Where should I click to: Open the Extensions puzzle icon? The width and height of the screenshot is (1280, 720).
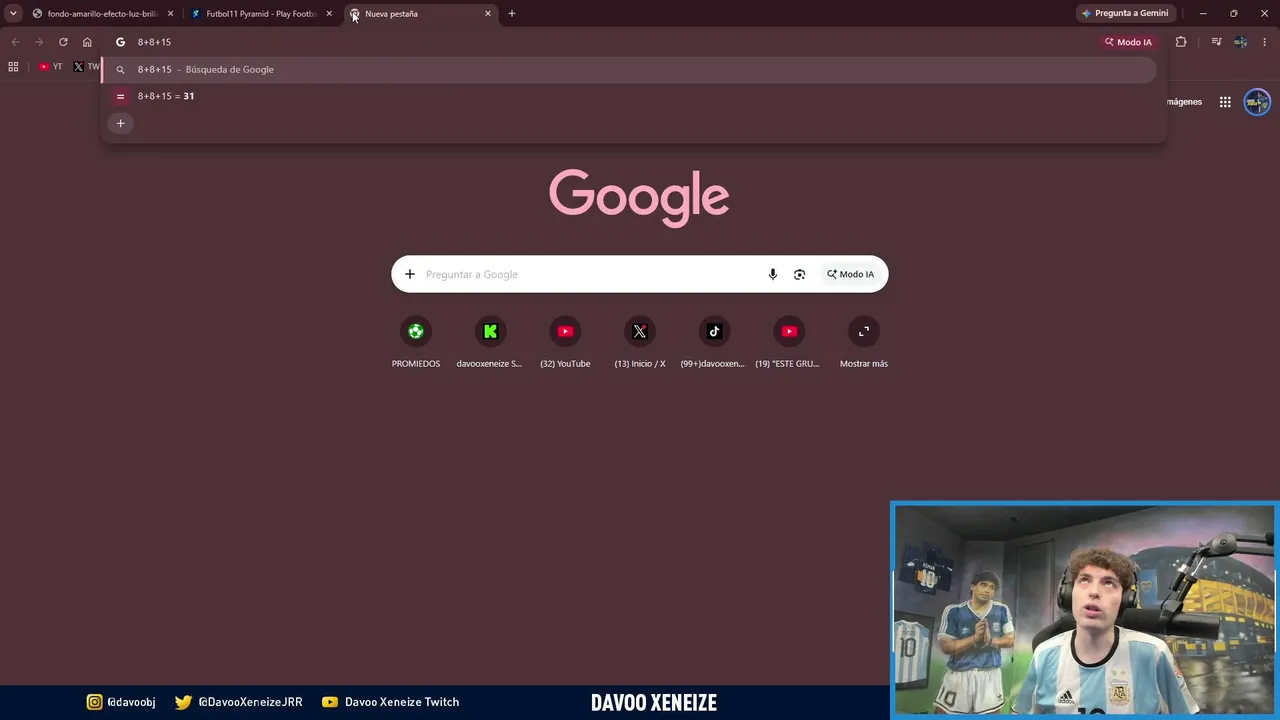coord(1181,42)
